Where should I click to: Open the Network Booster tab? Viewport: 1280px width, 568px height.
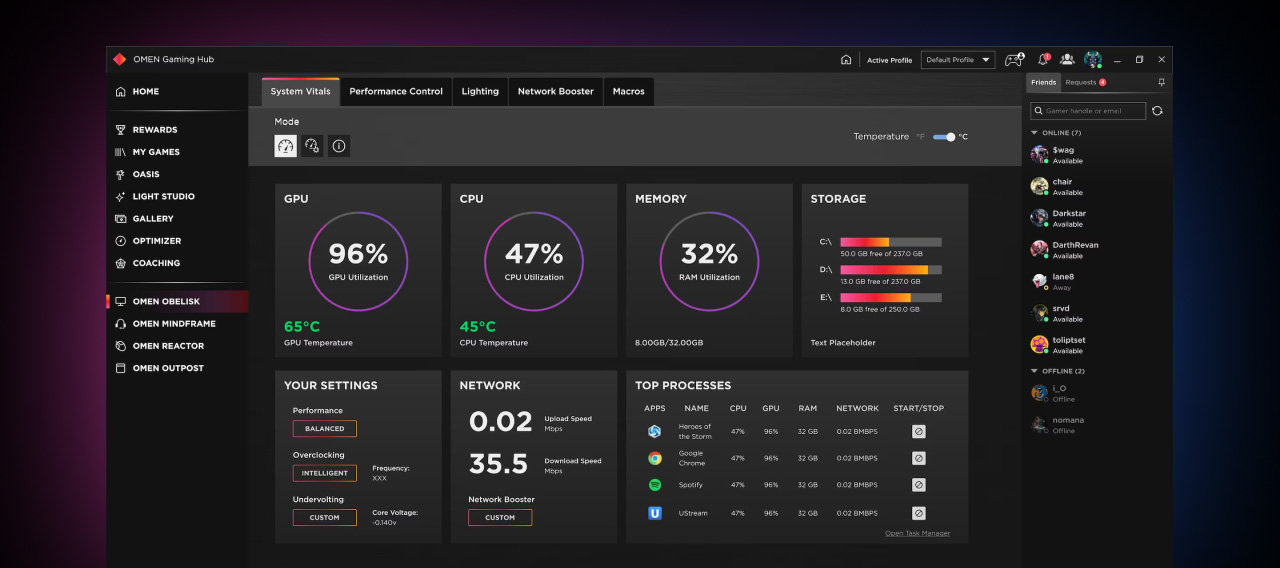[556, 91]
